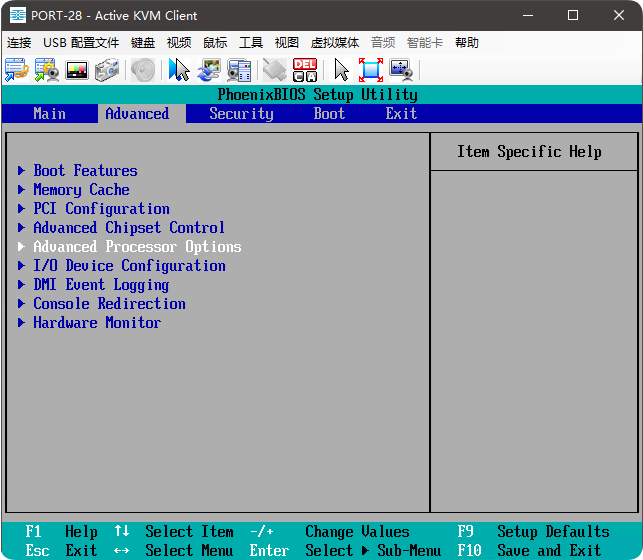This screenshot has height=560, width=643.
Task: Capture the screen with the camera icon
Action: click(107, 70)
